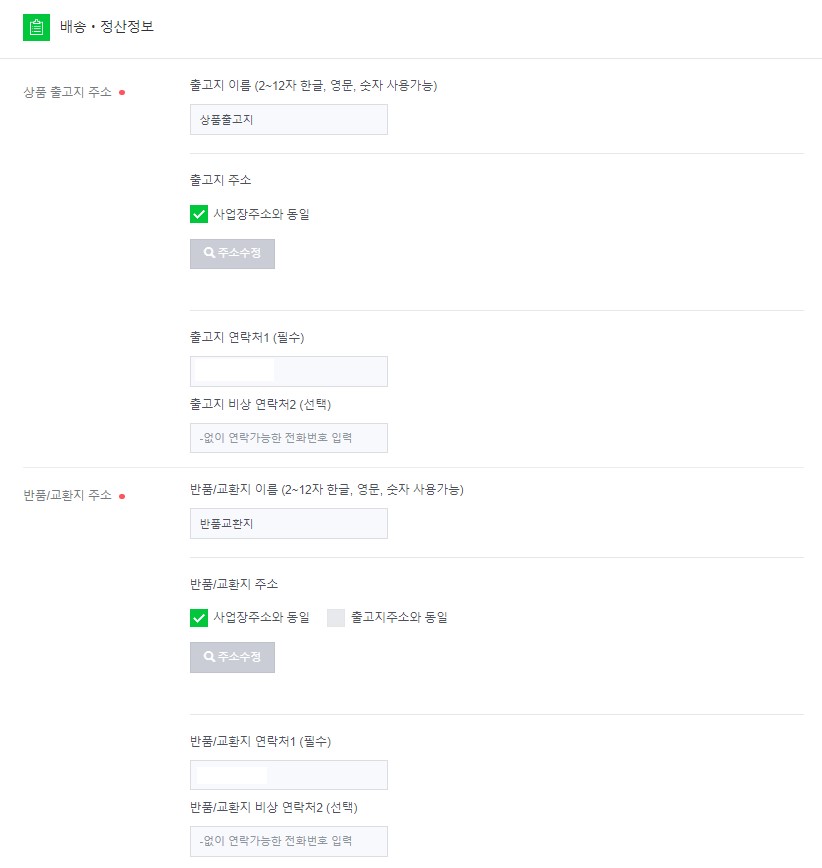The image size is (822, 868).
Task: Click the 배송·정산정보 header title
Action: coord(106,28)
